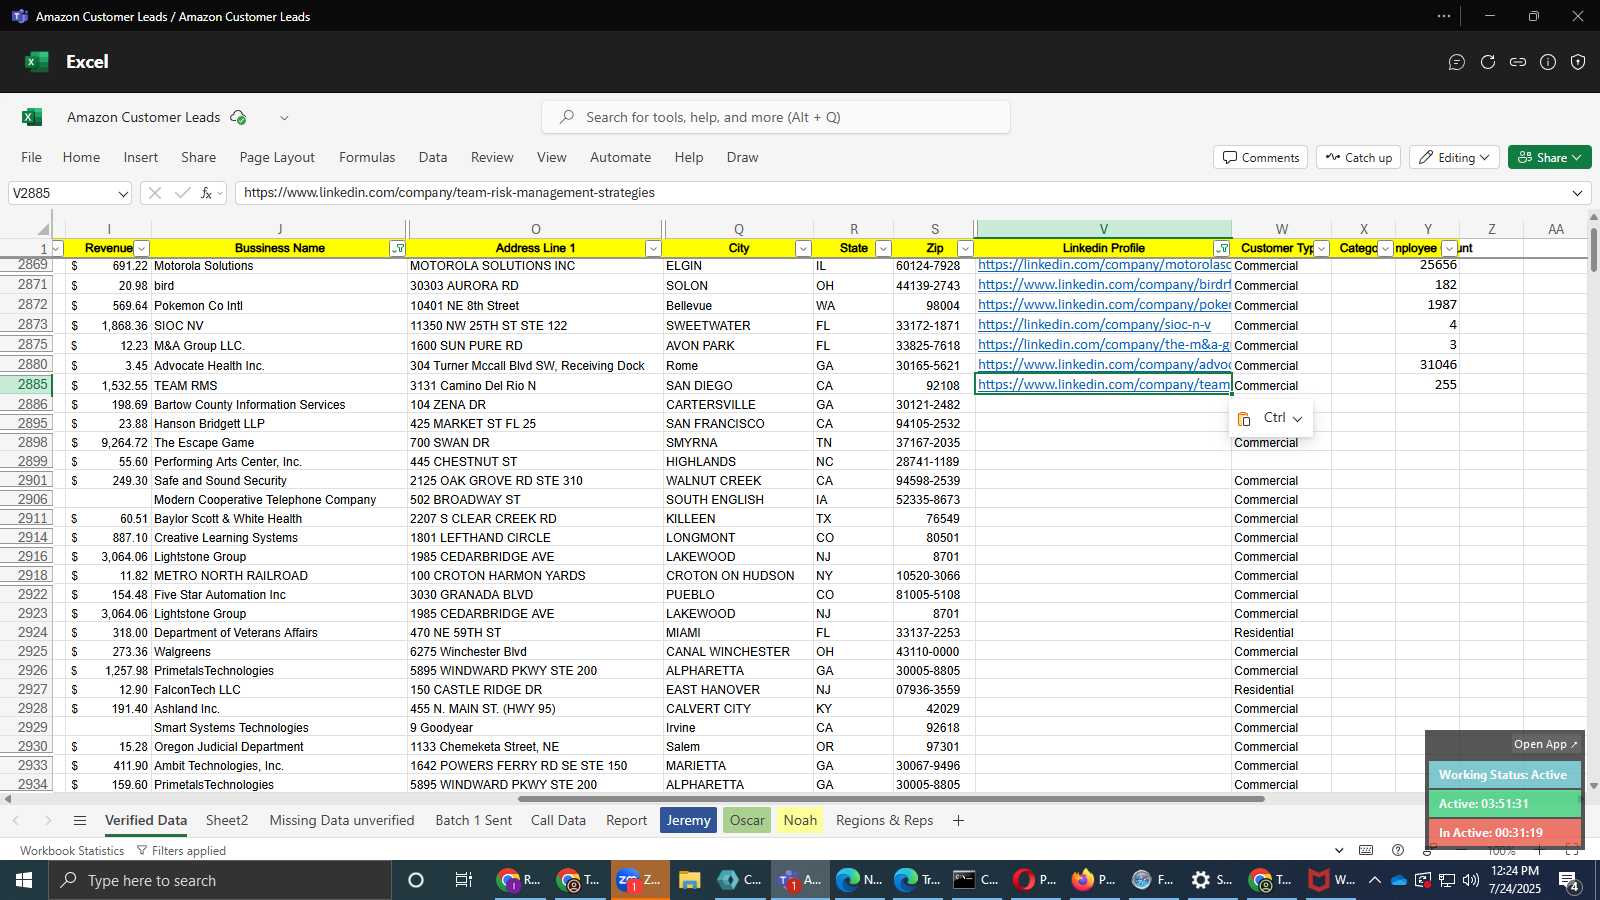Image resolution: width=1600 pixels, height=900 pixels.
Task: Click the keyboard icon in status bar
Action: 1366,851
